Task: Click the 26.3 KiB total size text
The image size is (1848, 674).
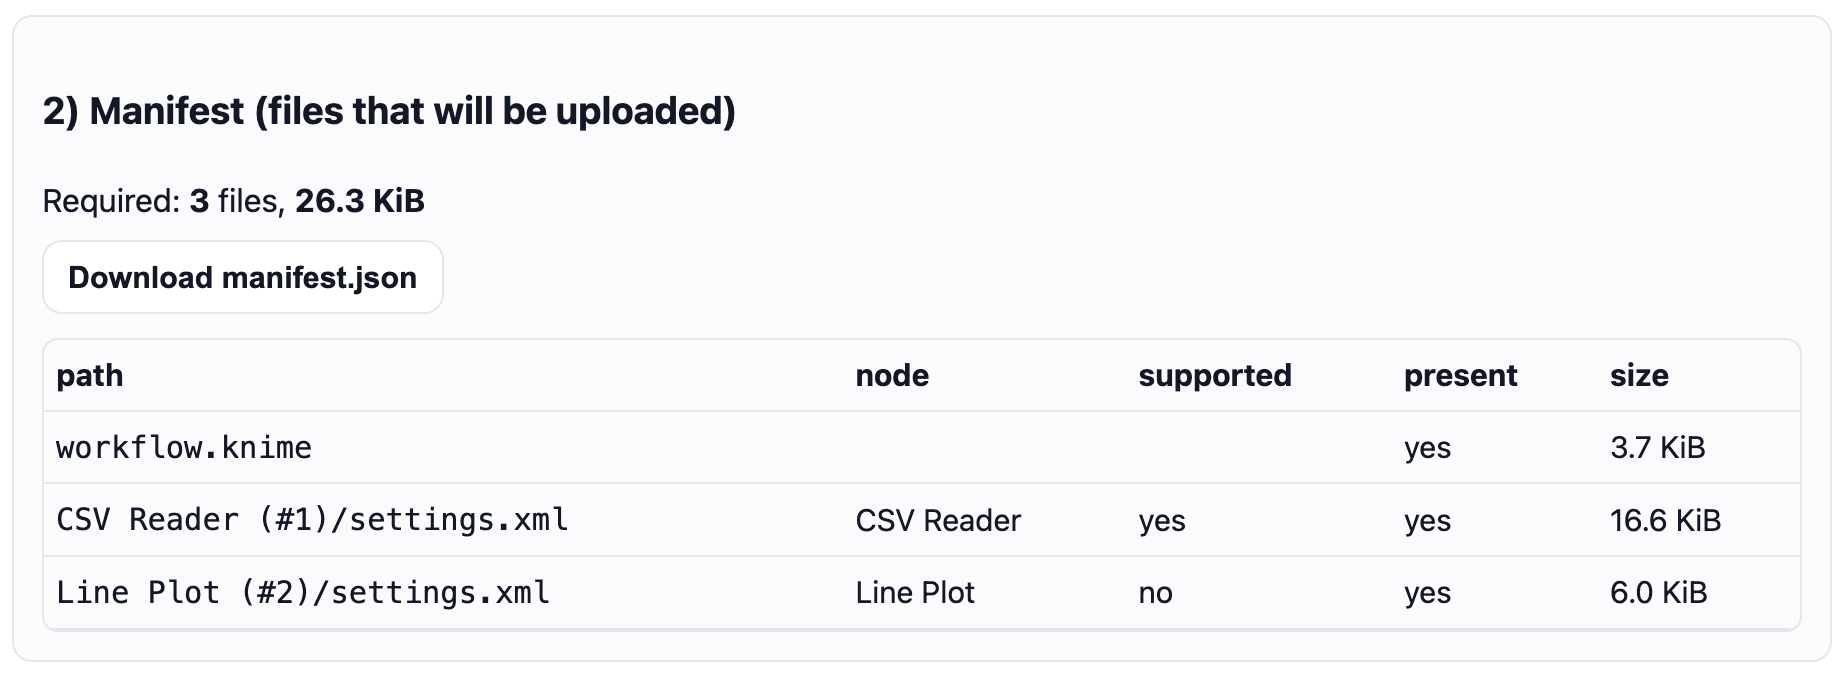Action: (359, 201)
